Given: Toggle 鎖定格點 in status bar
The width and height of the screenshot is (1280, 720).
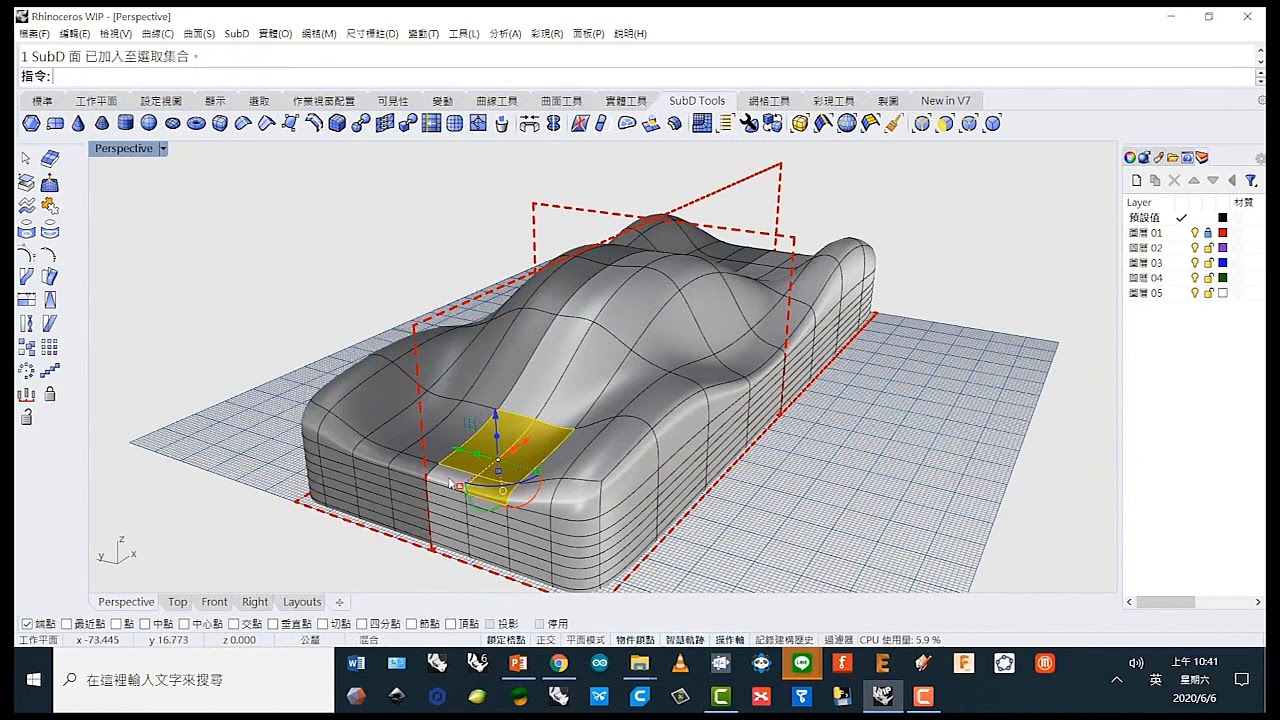Looking at the screenshot, I should [506, 640].
